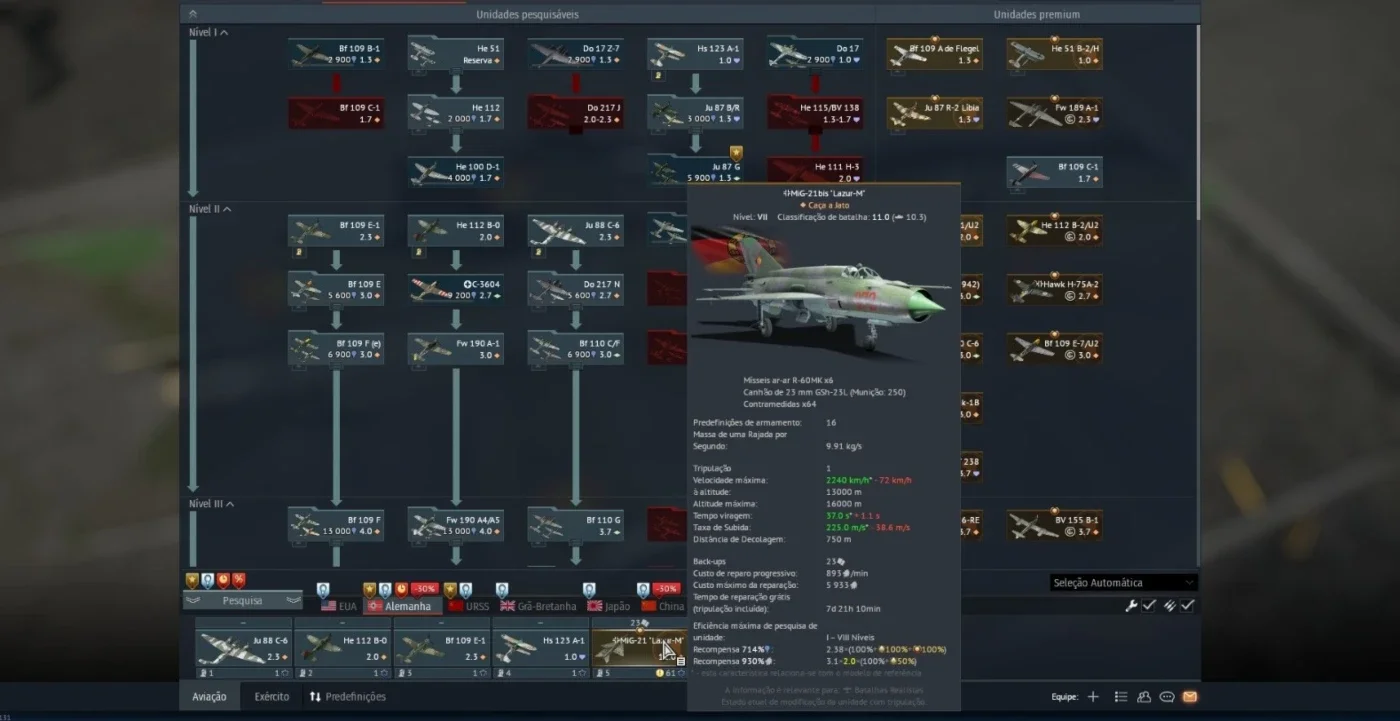Viewport: 1400px width, 721px height.
Task: Select the He 100 D-1 card
Action: coord(455,172)
